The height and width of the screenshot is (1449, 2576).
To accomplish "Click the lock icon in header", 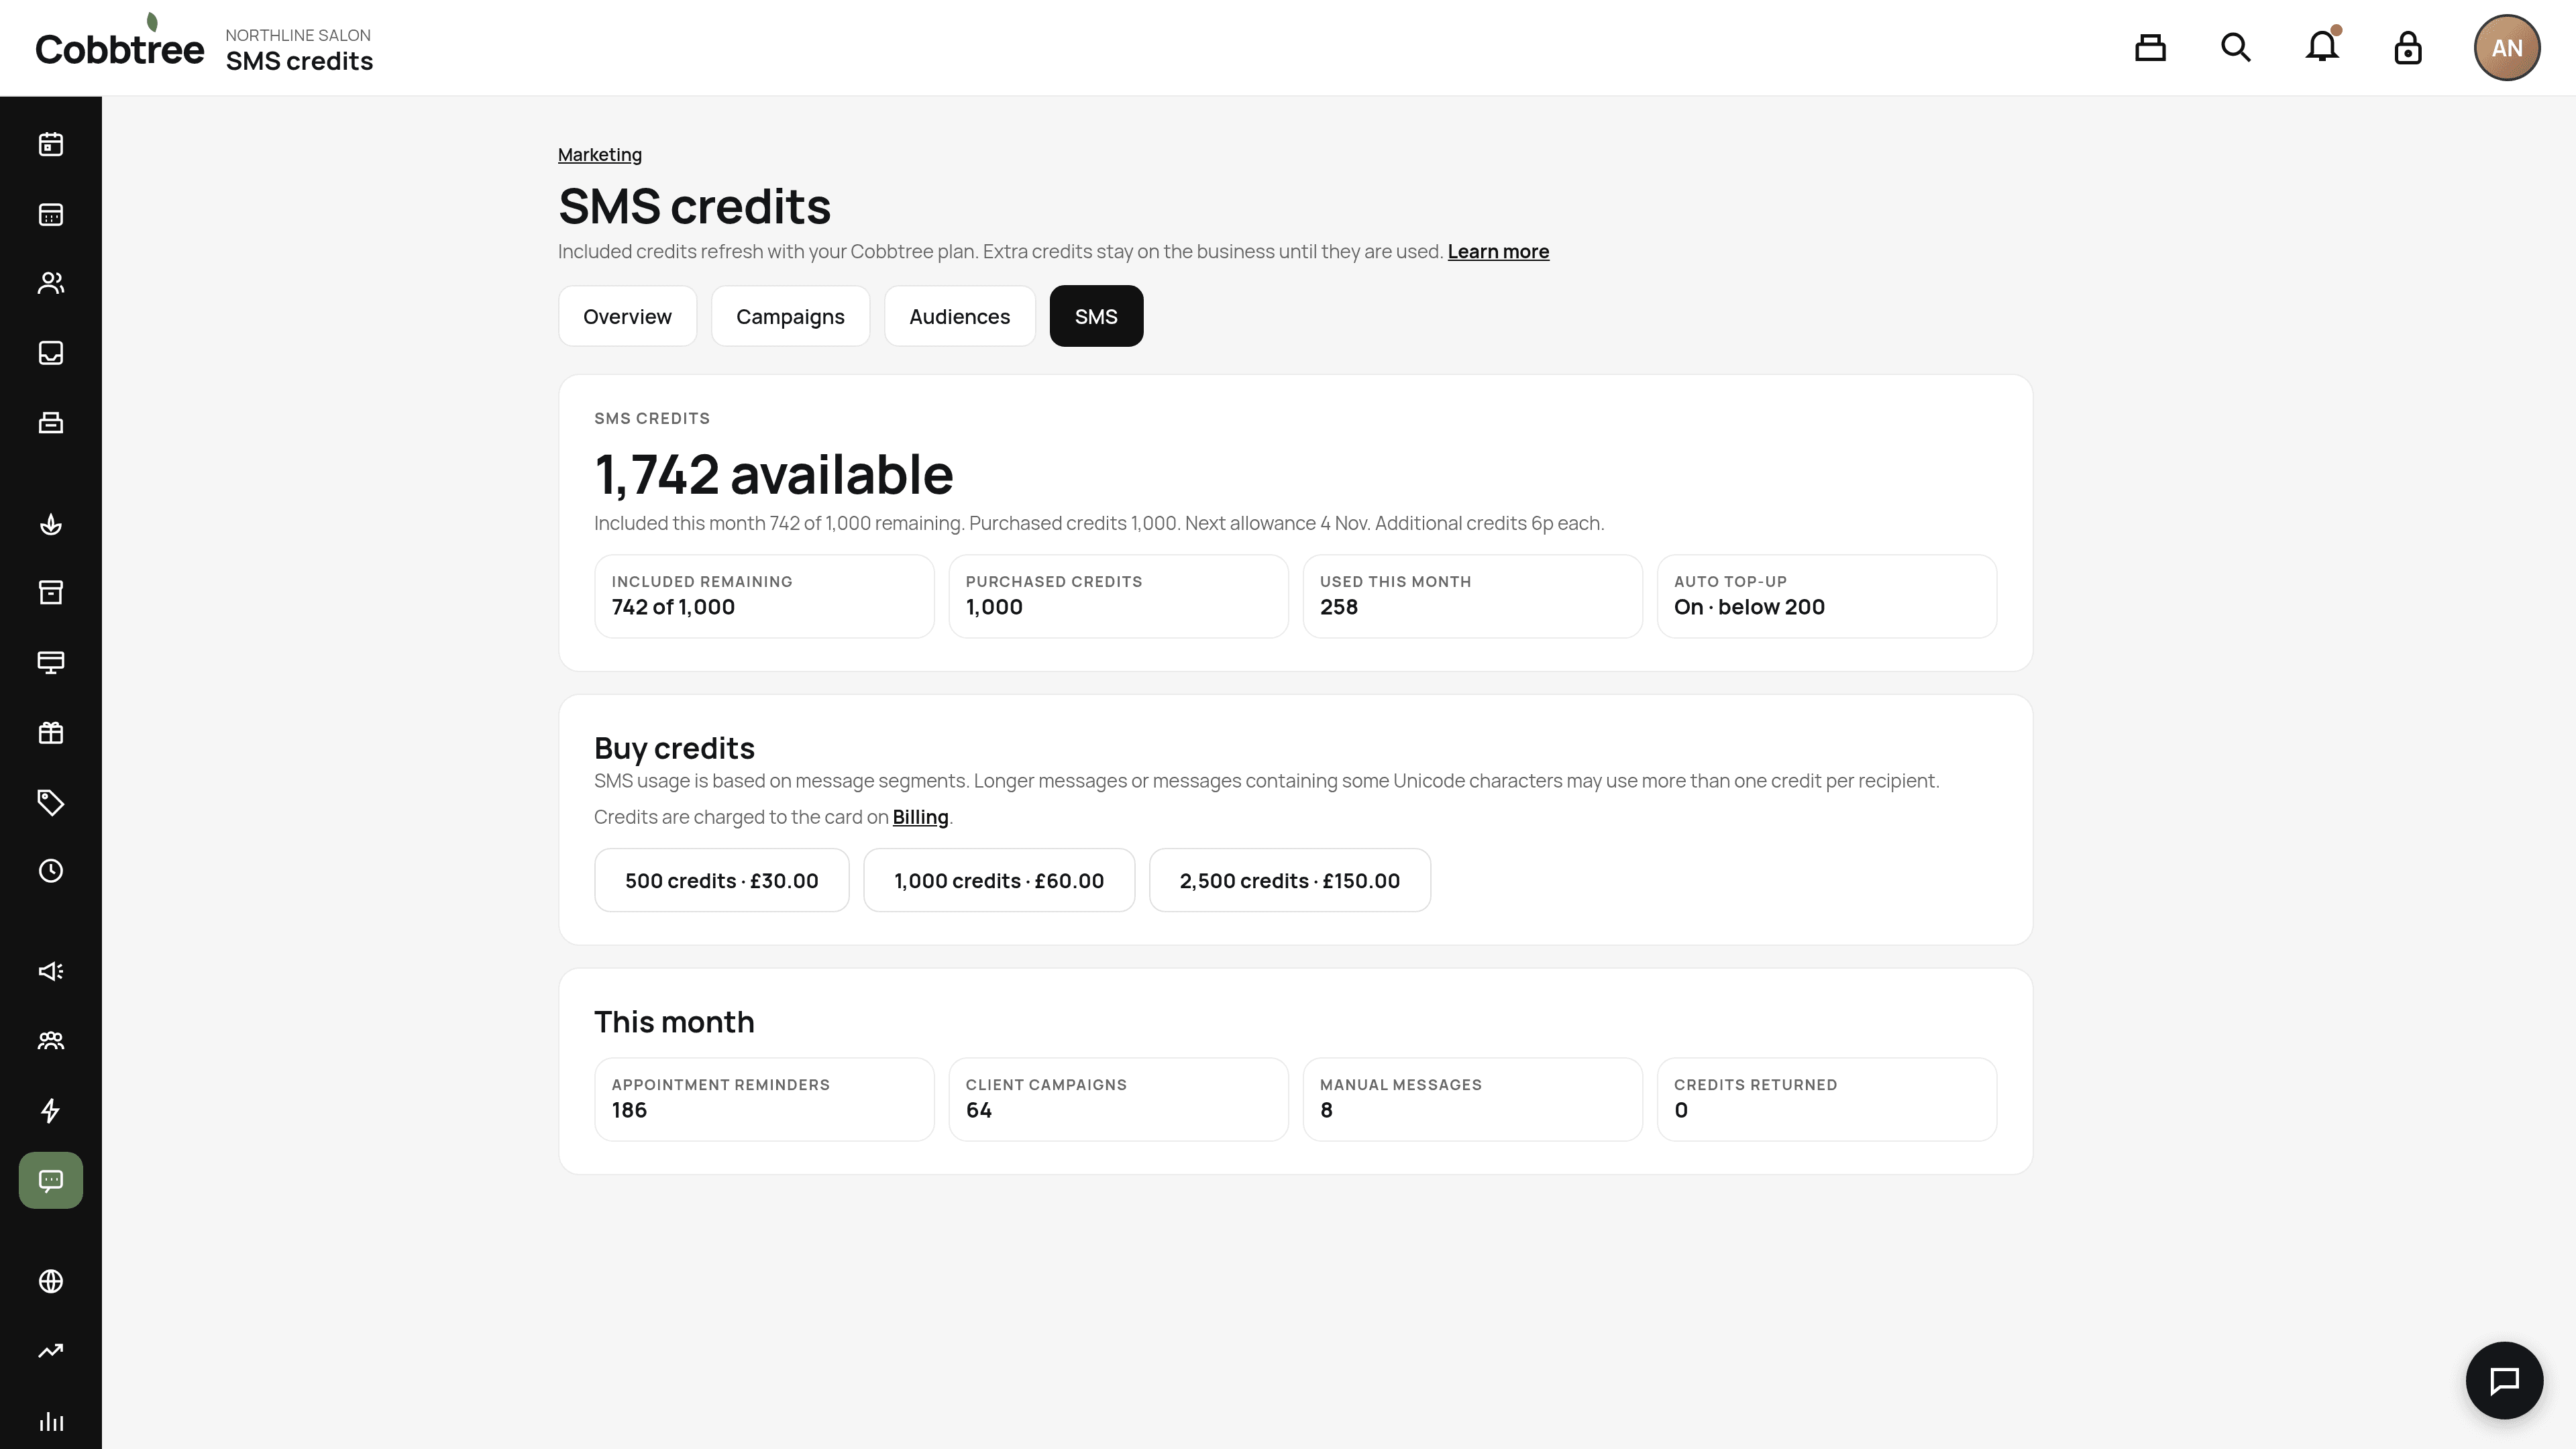I will [2408, 48].
